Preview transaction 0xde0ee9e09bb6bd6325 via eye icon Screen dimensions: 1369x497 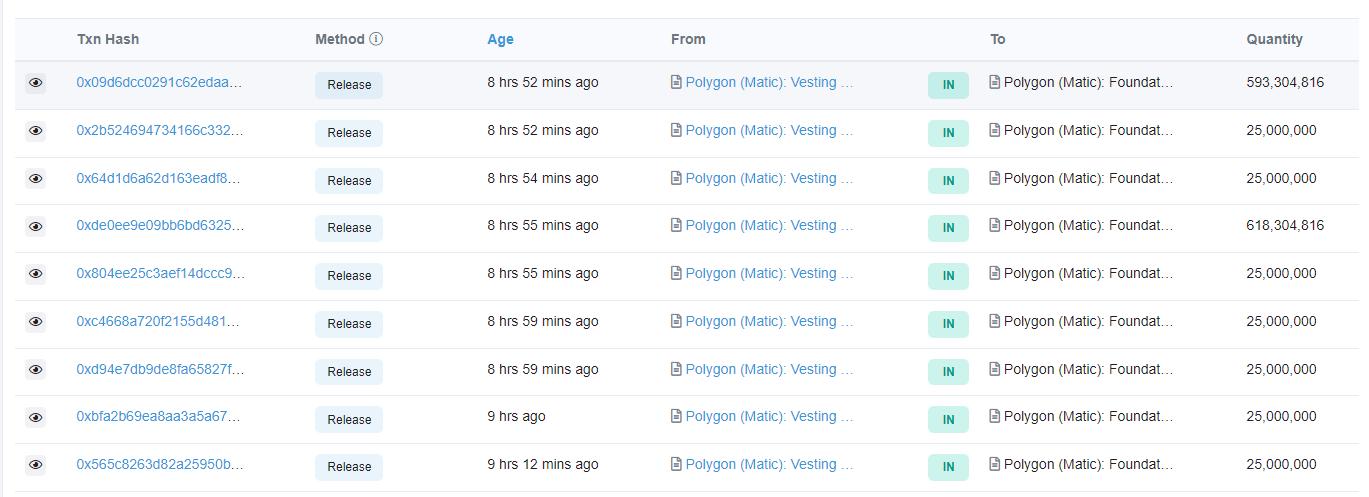click(36, 227)
